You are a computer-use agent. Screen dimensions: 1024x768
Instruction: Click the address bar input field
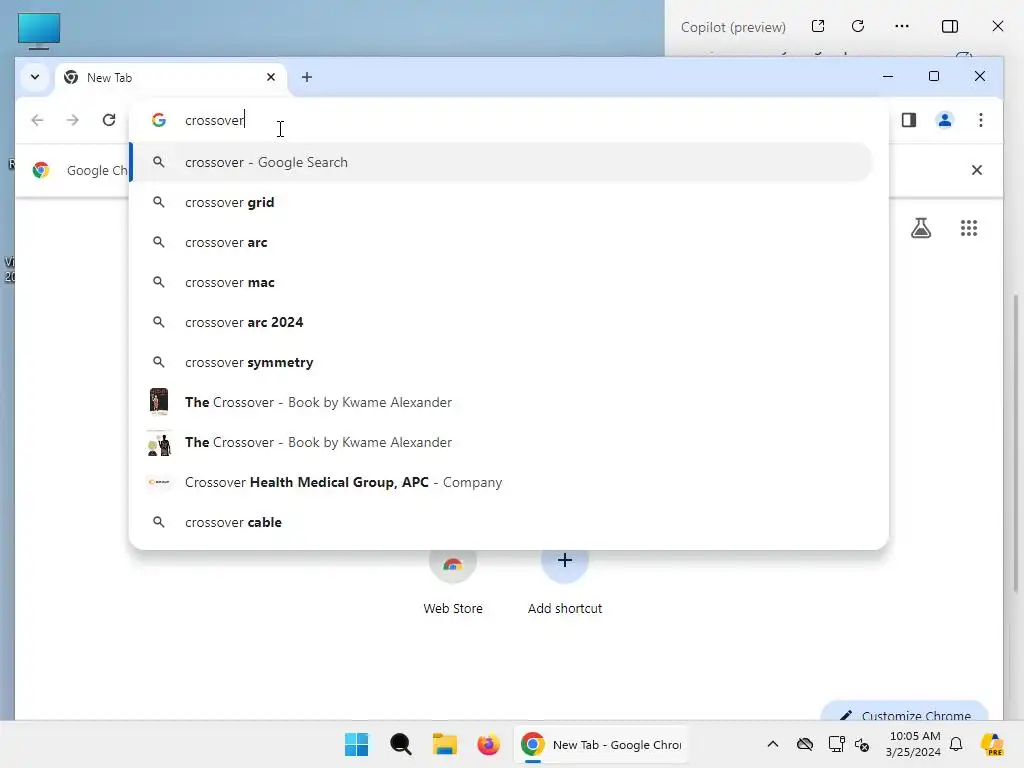[x=509, y=120]
